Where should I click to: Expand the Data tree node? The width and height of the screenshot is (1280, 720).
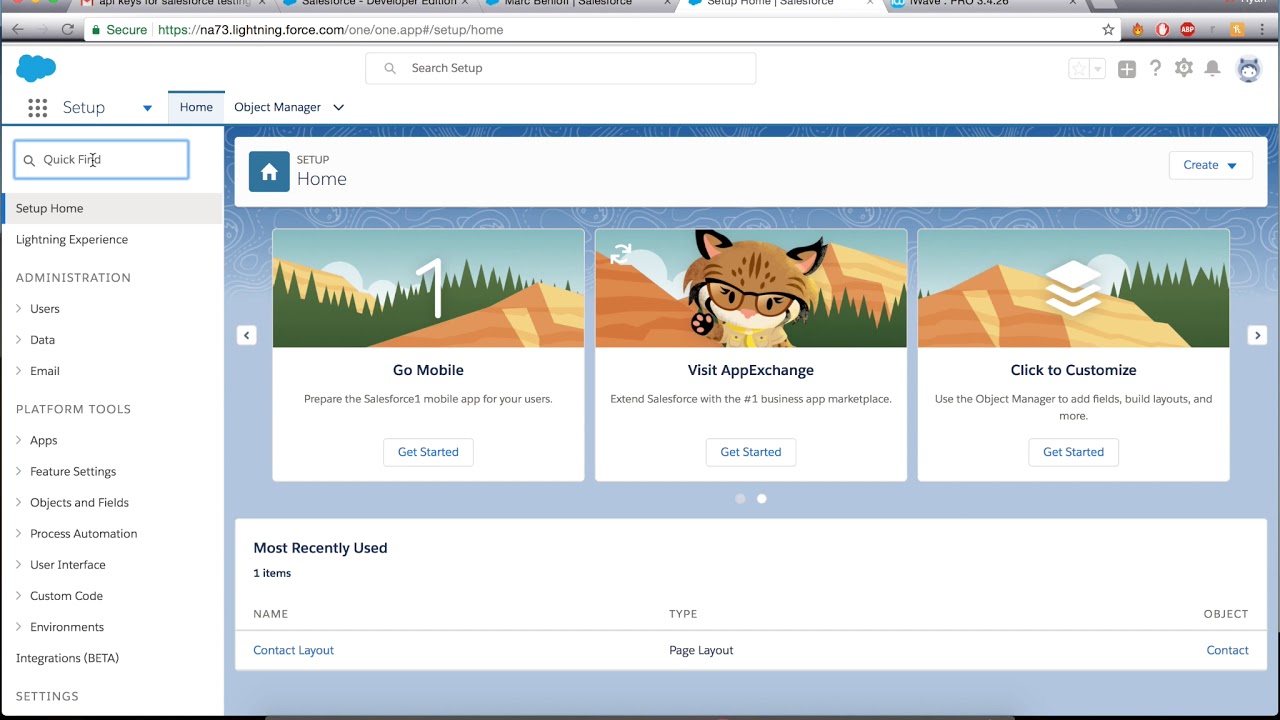(19, 340)
